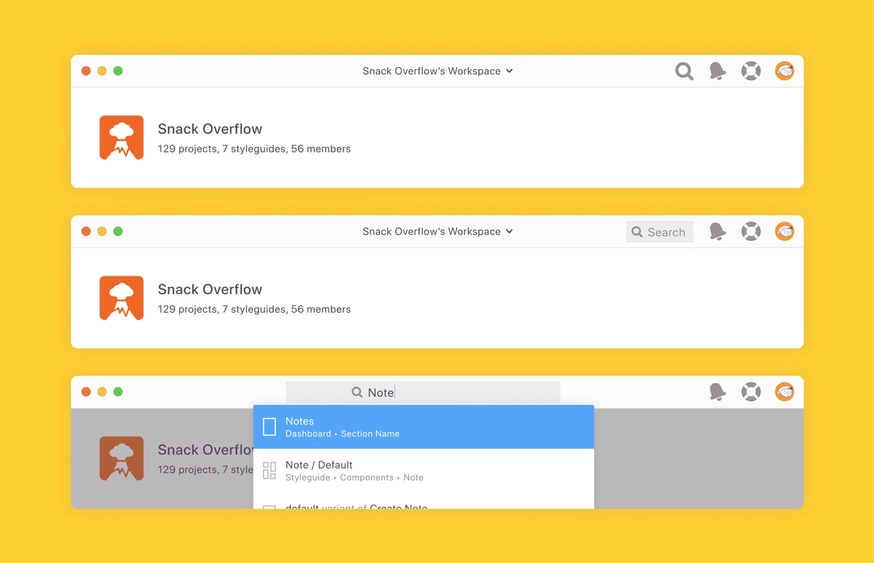Click the magnifier icon beside "Note" query
The width and height of the screenshot is (874, 563).
coord(357,392)
